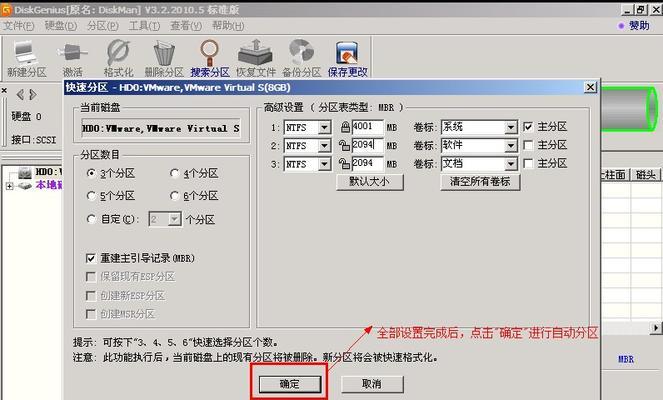
Task: Enable 主分区 checkbox for partition 2
Action: 528,145
